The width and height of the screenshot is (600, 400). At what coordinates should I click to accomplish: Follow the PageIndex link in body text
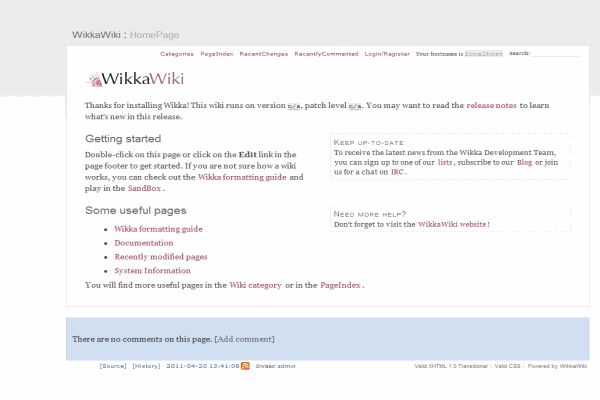click(x=341, y=285)
